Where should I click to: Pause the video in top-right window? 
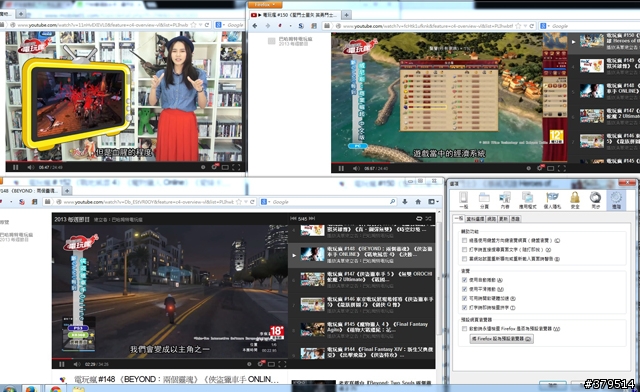coord(341,168)
